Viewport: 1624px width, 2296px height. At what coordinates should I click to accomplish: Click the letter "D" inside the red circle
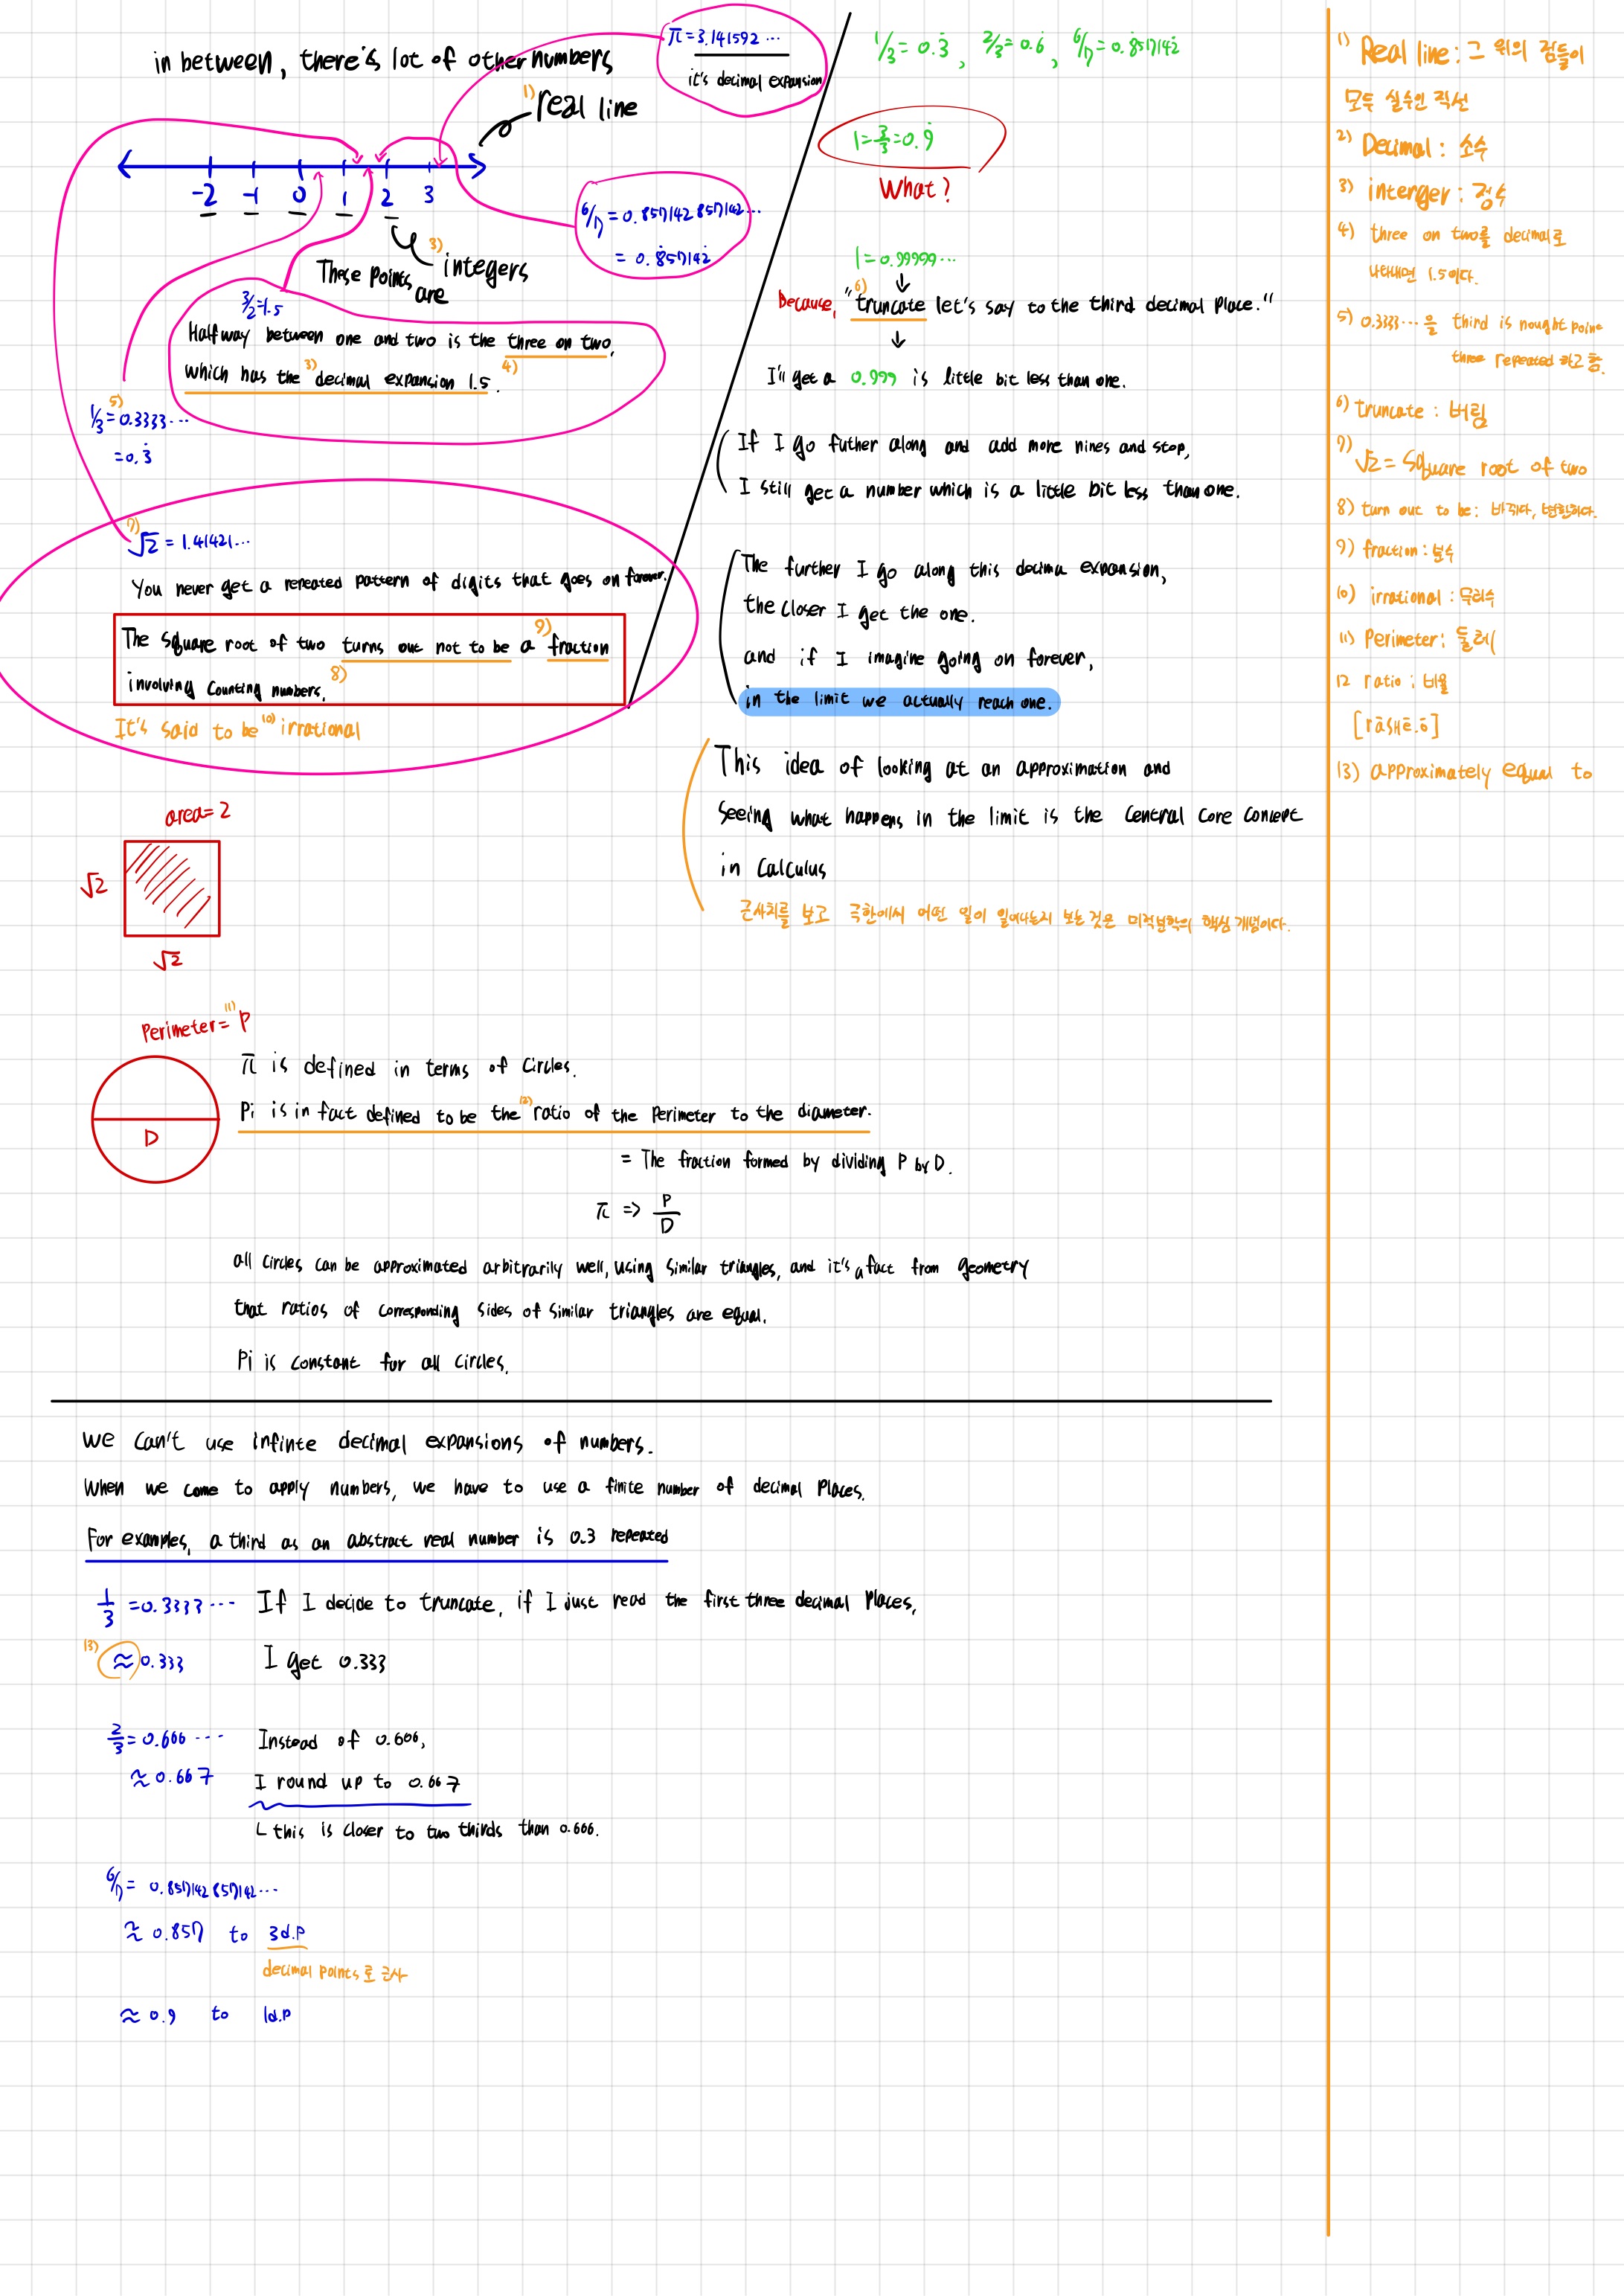pyautogui.click(x=152, y=1138)
